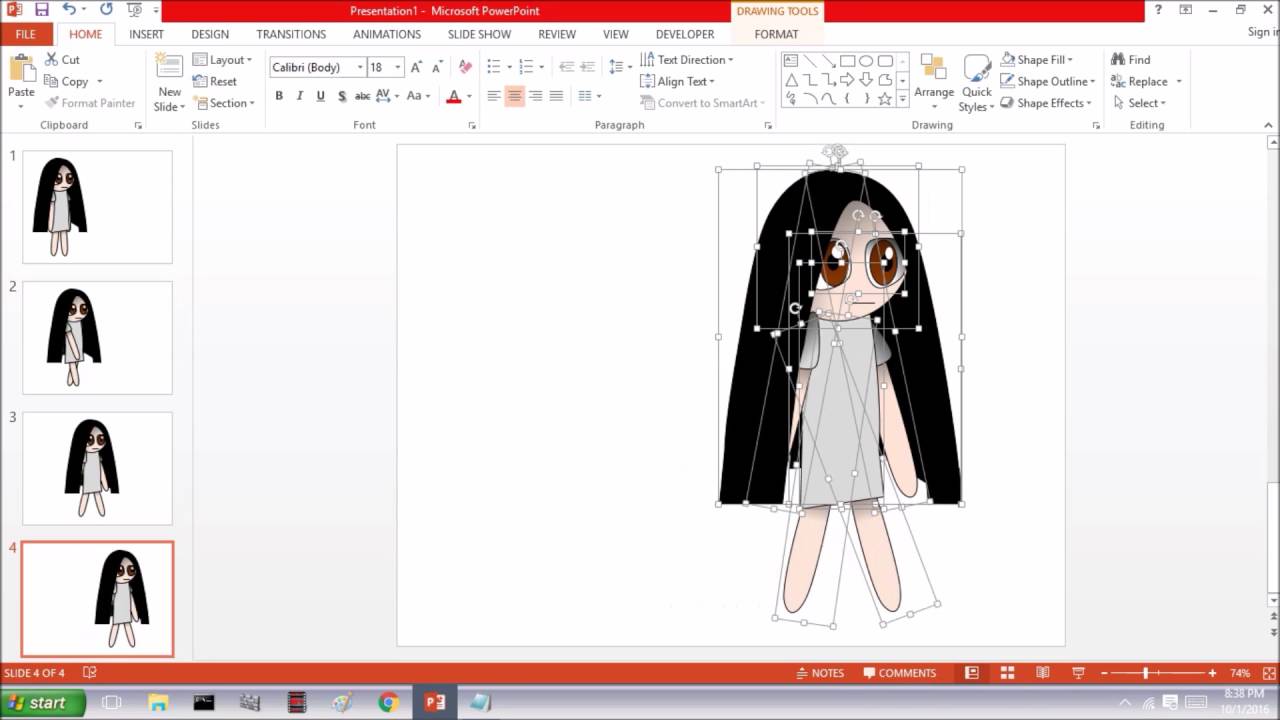Apply the red font color
Viewport: 1280px width, 720px height.
[453, 96]
